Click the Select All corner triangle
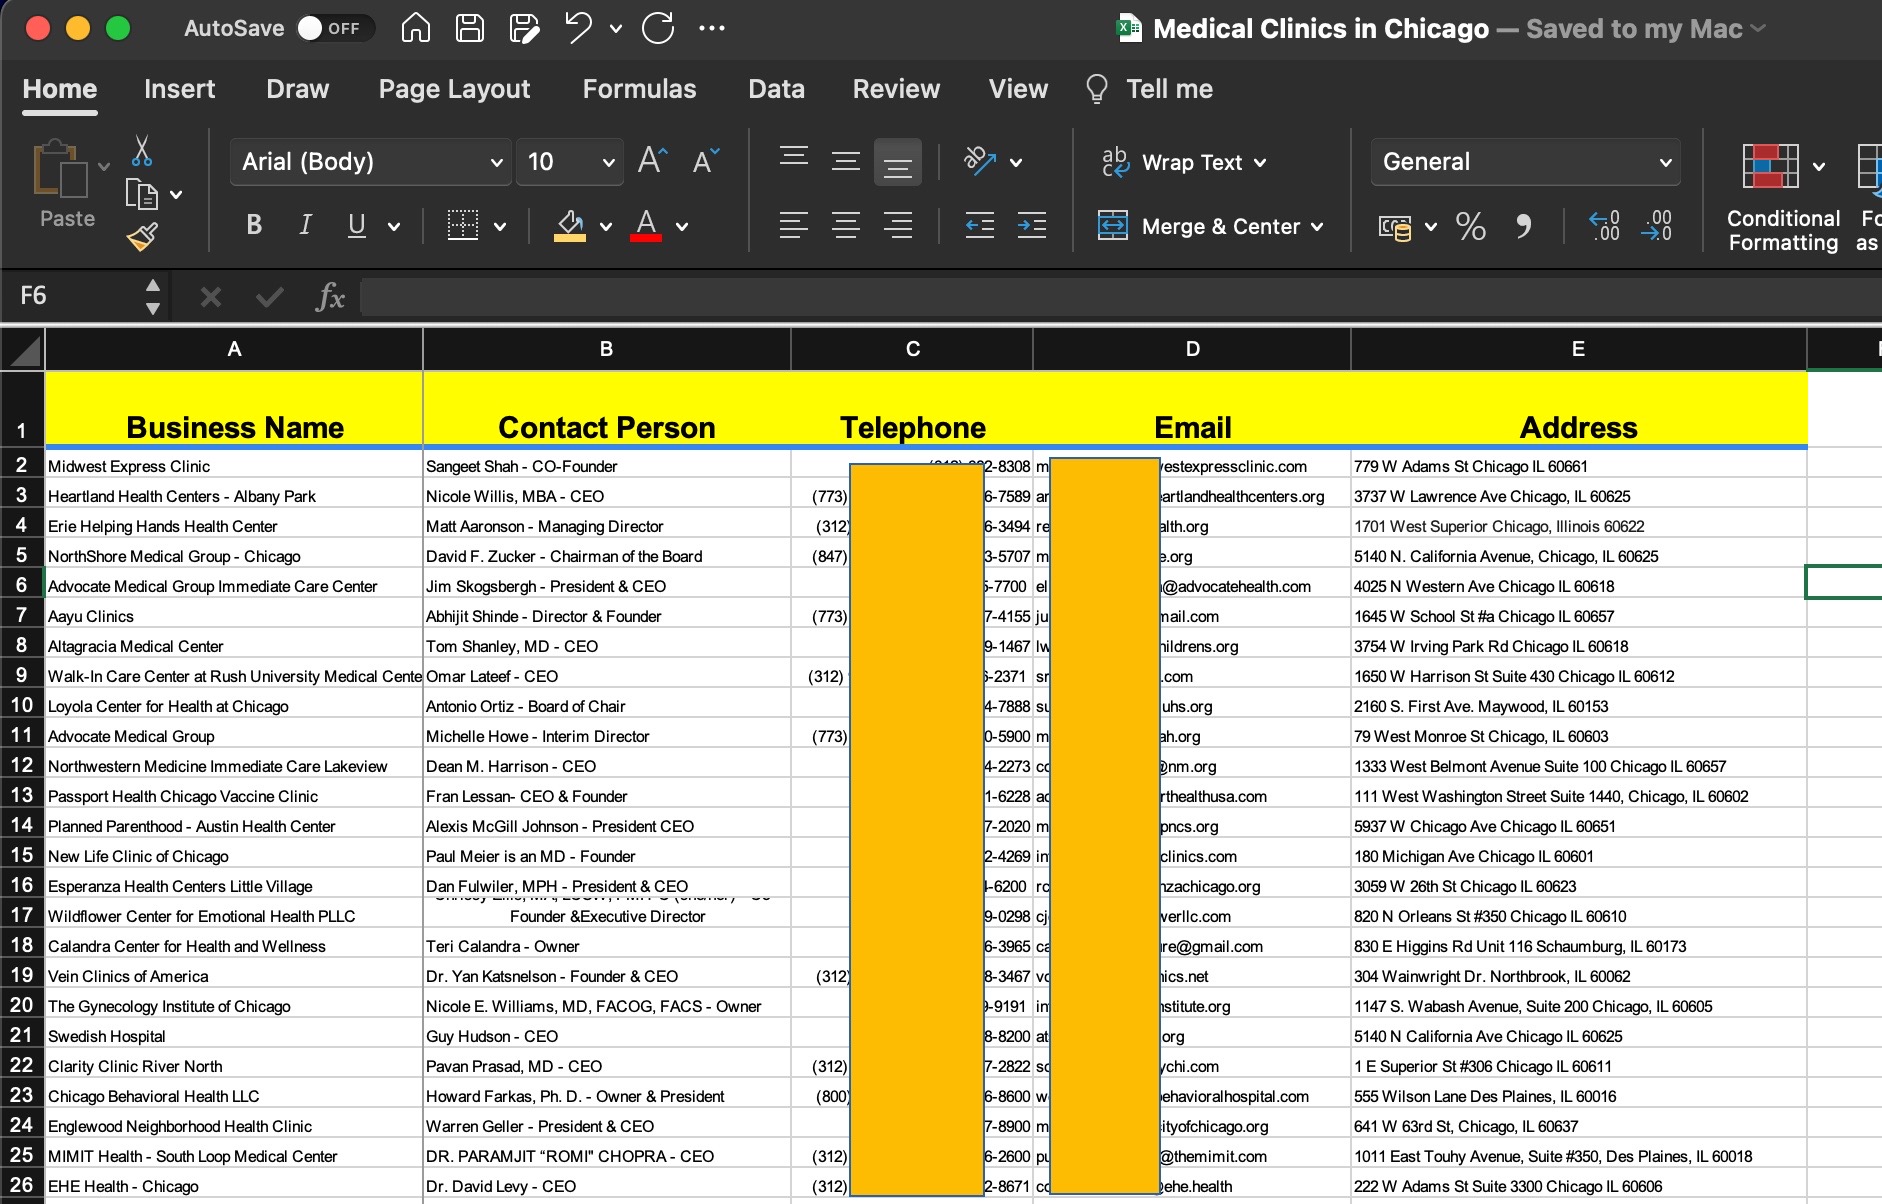1882x1204 pixels. 22,350
